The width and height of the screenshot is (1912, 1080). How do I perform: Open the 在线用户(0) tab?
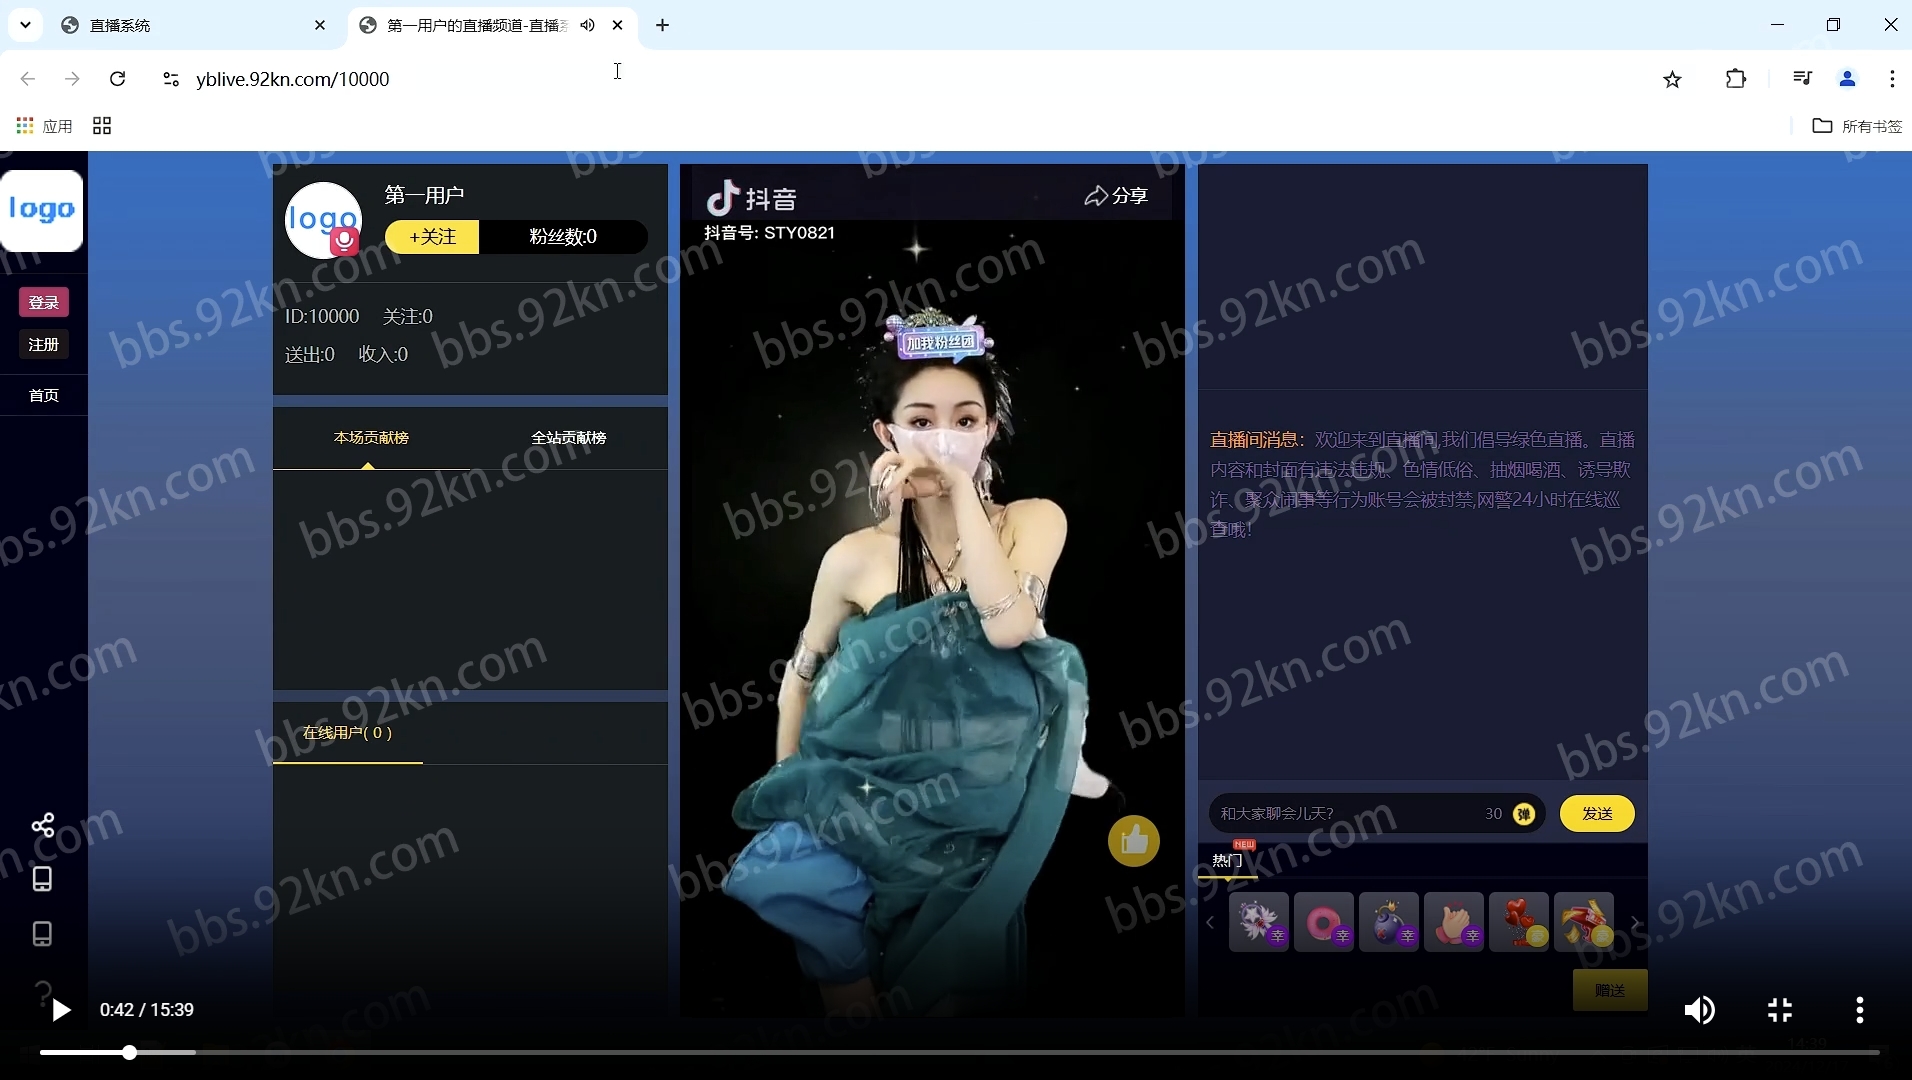(x=348, y=733)
